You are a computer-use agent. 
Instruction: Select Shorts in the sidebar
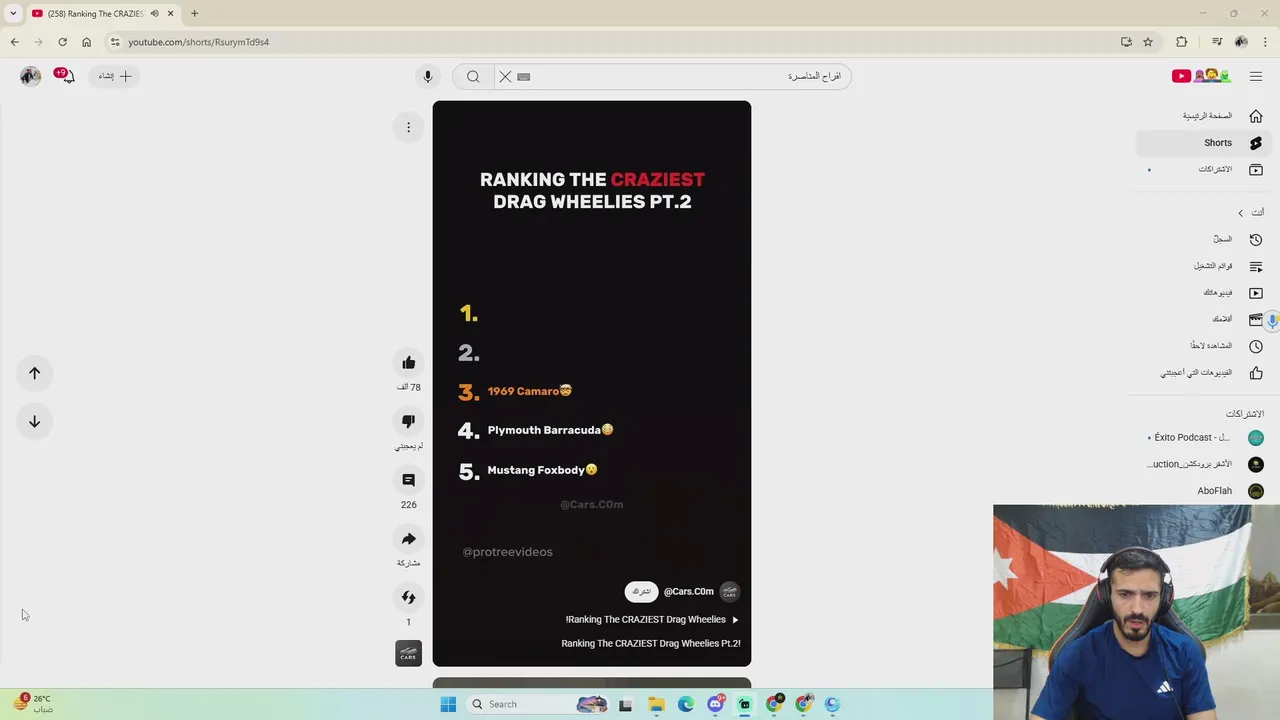point(1204,143)
